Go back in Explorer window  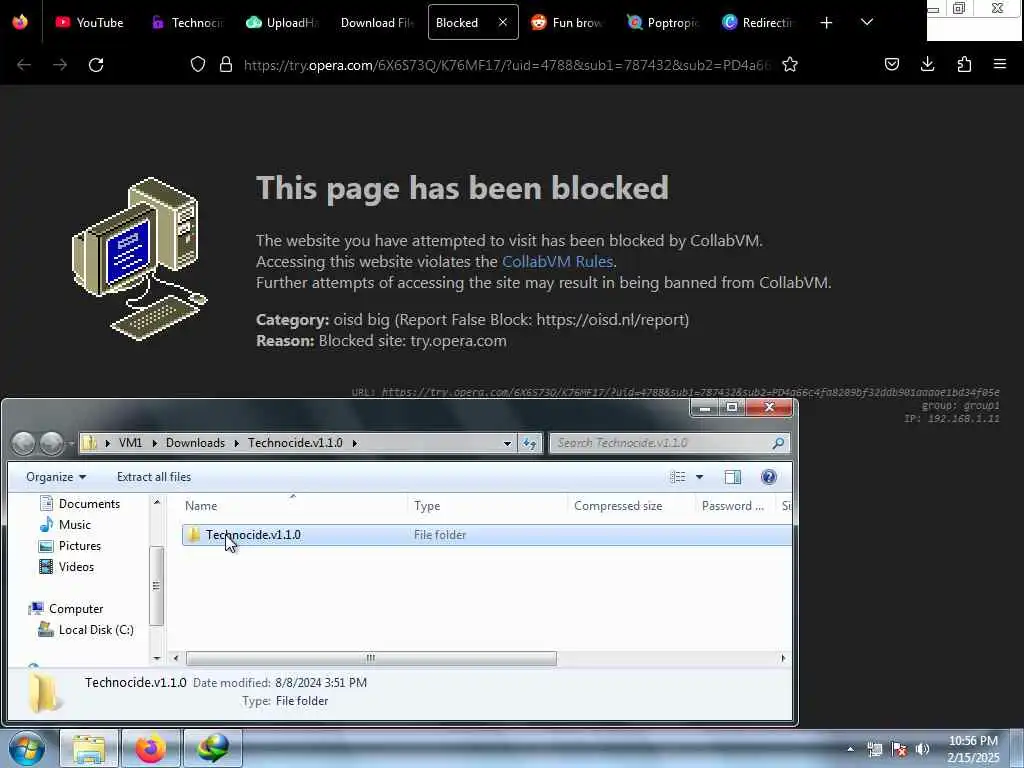[x=24, y=443]
